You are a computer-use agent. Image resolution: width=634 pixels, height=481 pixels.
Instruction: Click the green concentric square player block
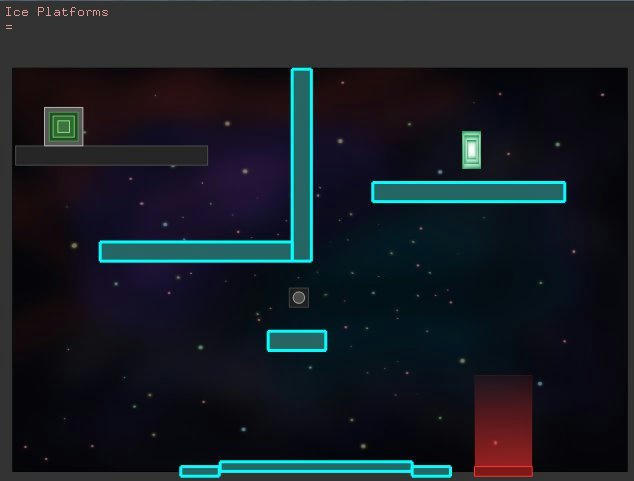click(x=64, y=127)
